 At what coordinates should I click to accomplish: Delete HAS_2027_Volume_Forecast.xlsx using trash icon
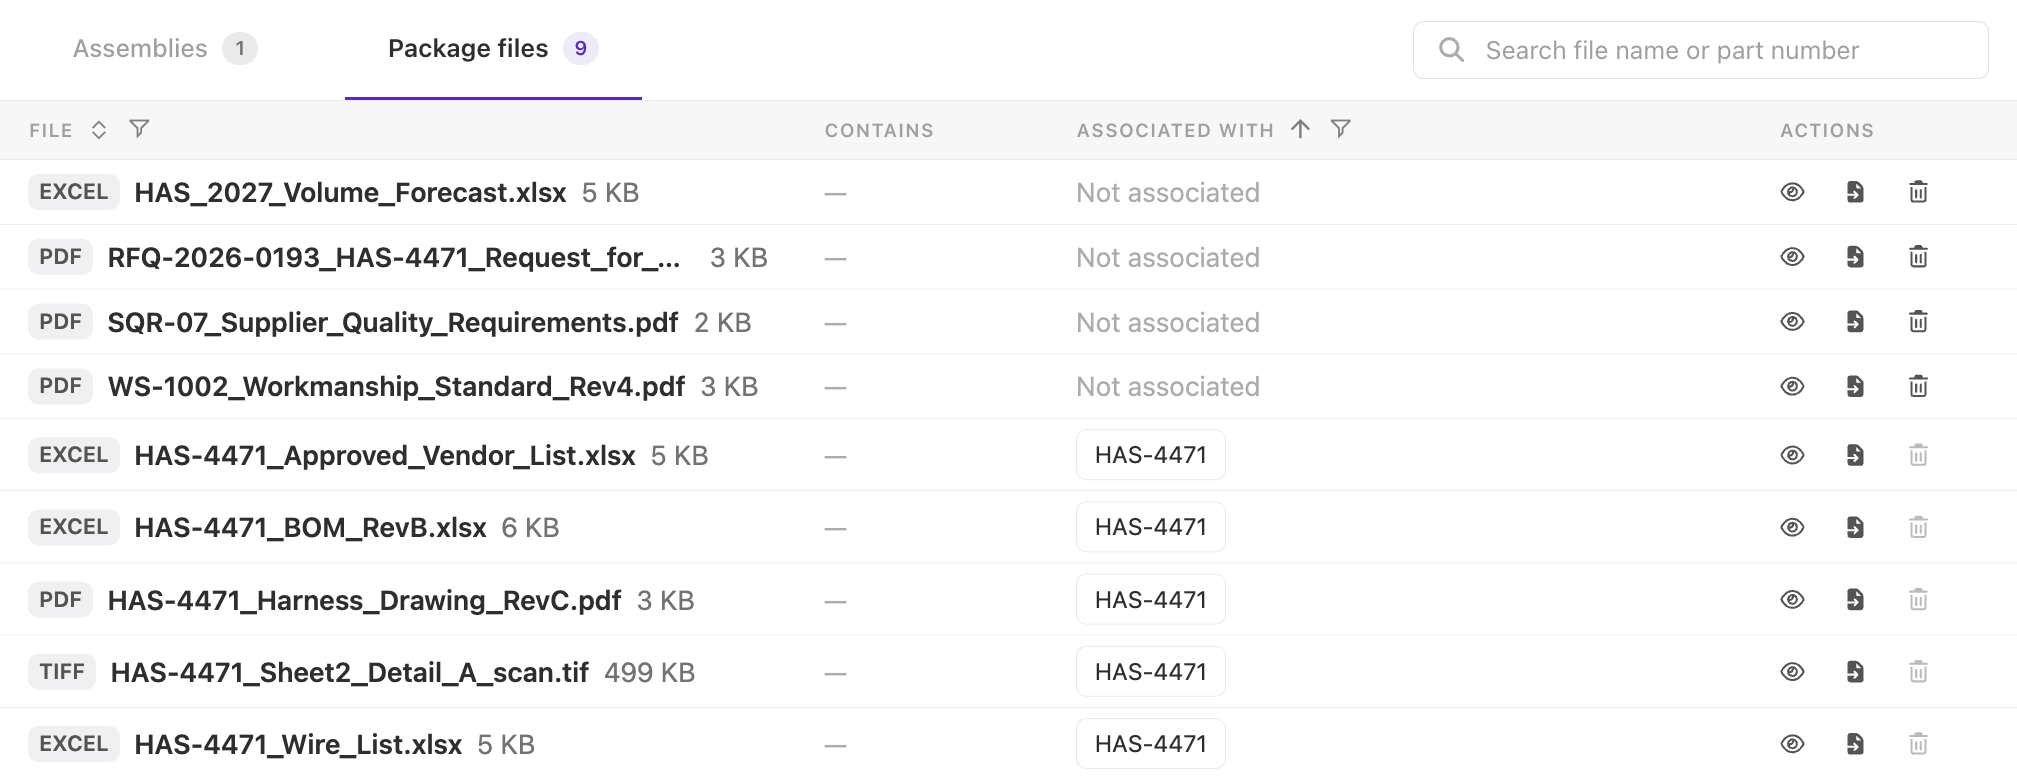[1918, 192]
